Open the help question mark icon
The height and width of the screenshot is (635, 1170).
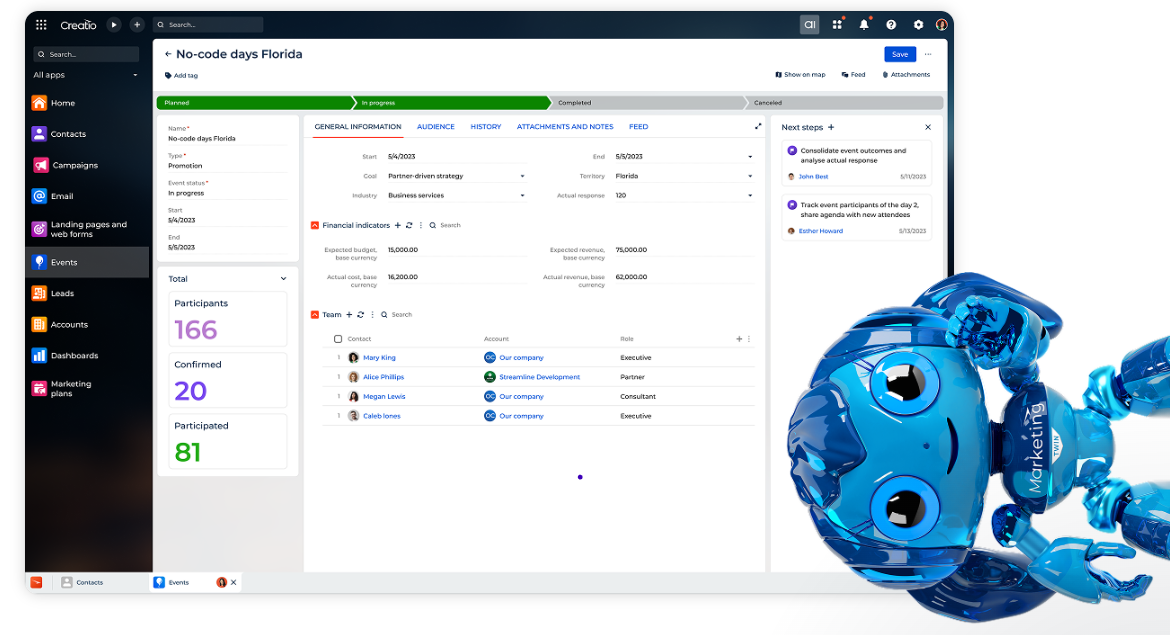[891, 25]
